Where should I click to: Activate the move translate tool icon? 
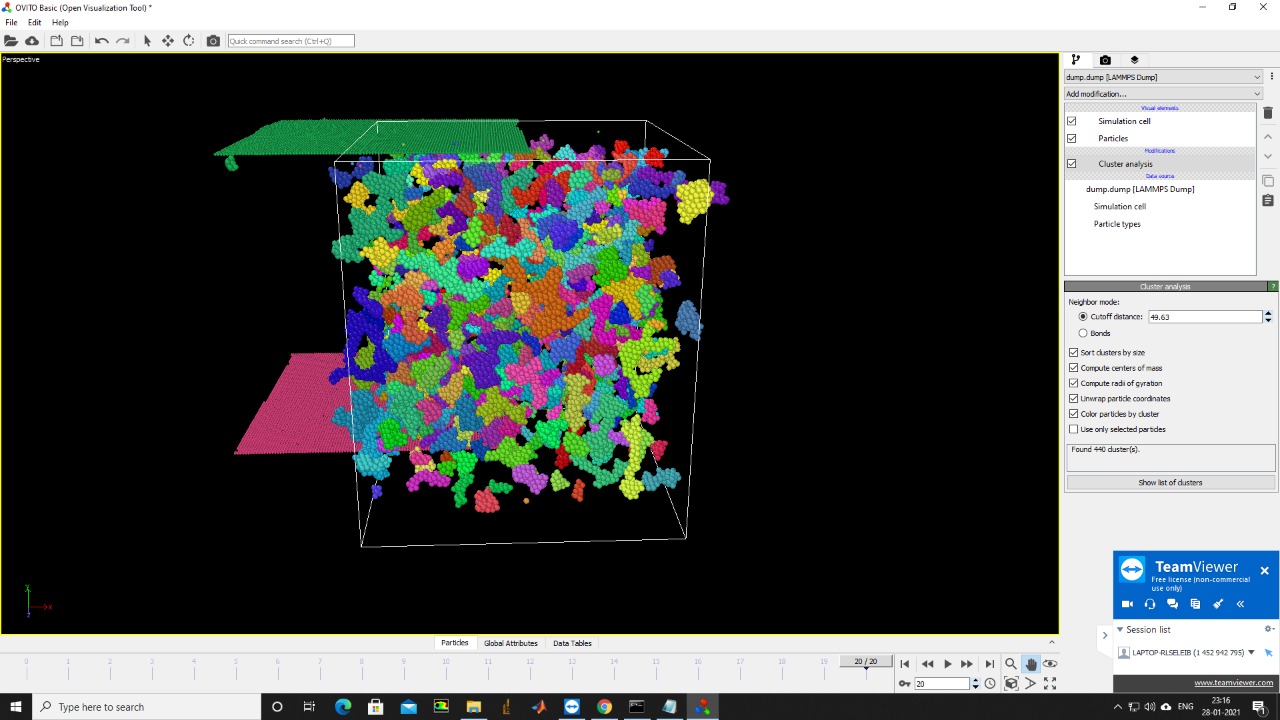167,41
